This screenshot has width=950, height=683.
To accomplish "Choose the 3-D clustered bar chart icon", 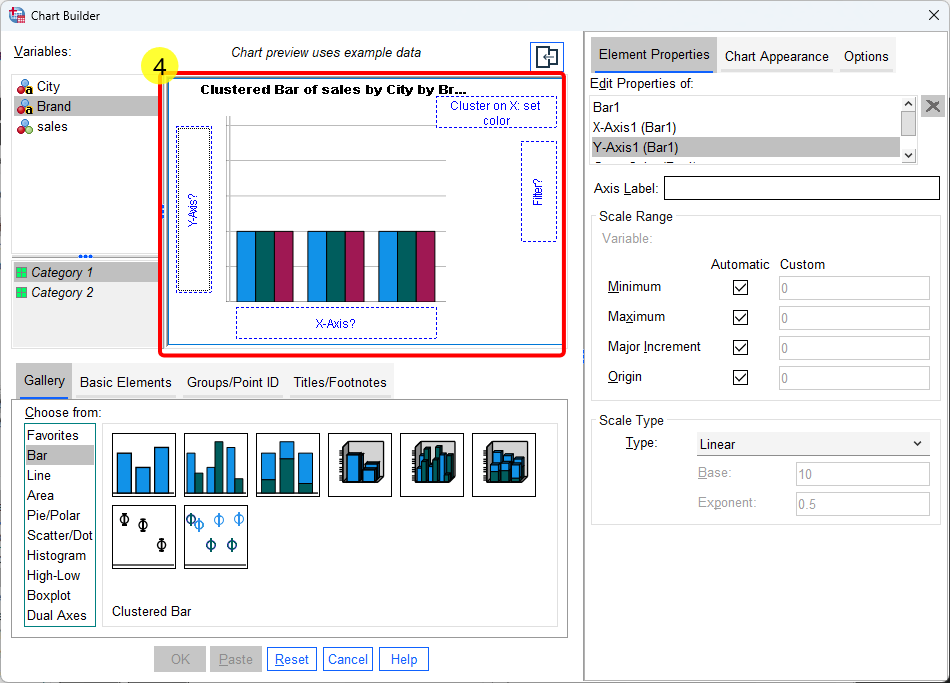I will 431,464.
